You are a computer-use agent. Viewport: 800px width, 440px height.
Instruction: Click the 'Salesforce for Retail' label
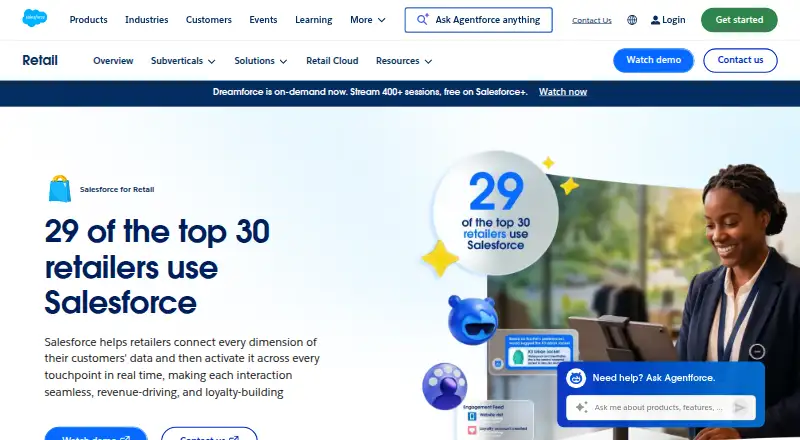[x=117, y=189]
